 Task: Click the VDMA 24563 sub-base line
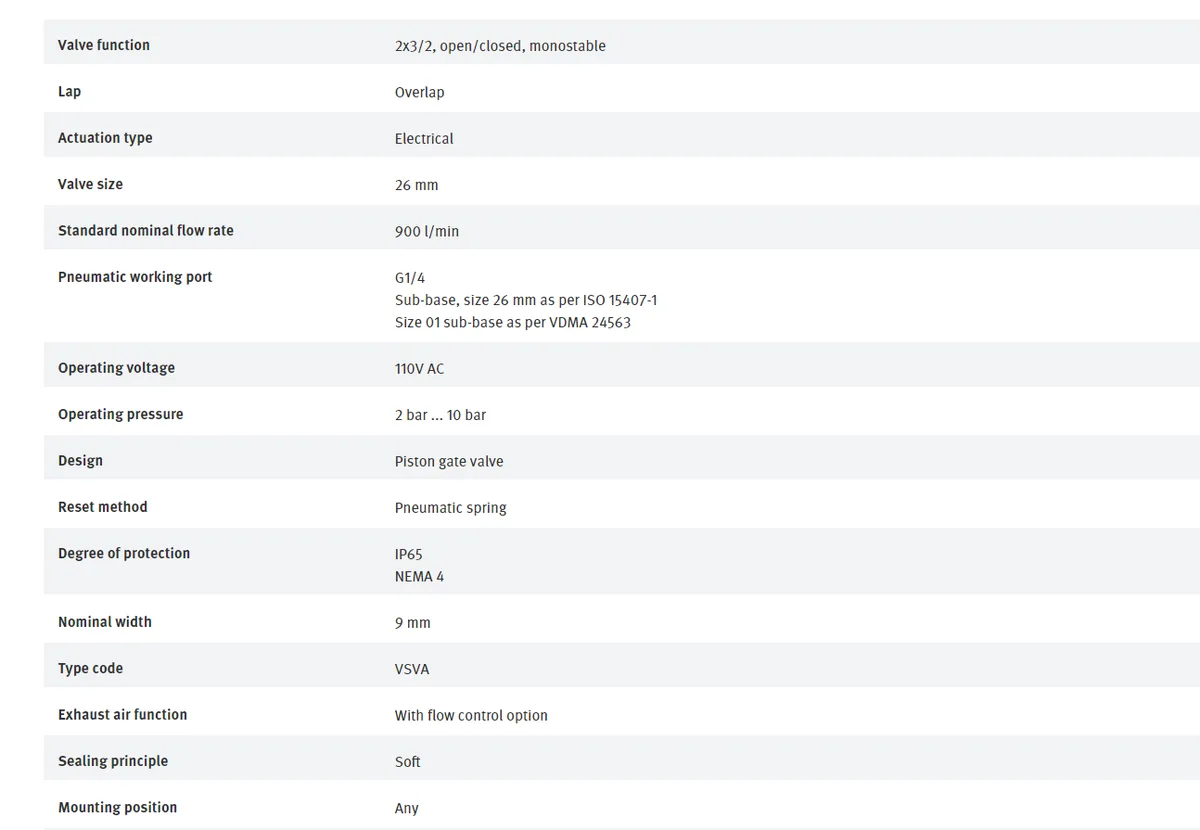point(513,323)
